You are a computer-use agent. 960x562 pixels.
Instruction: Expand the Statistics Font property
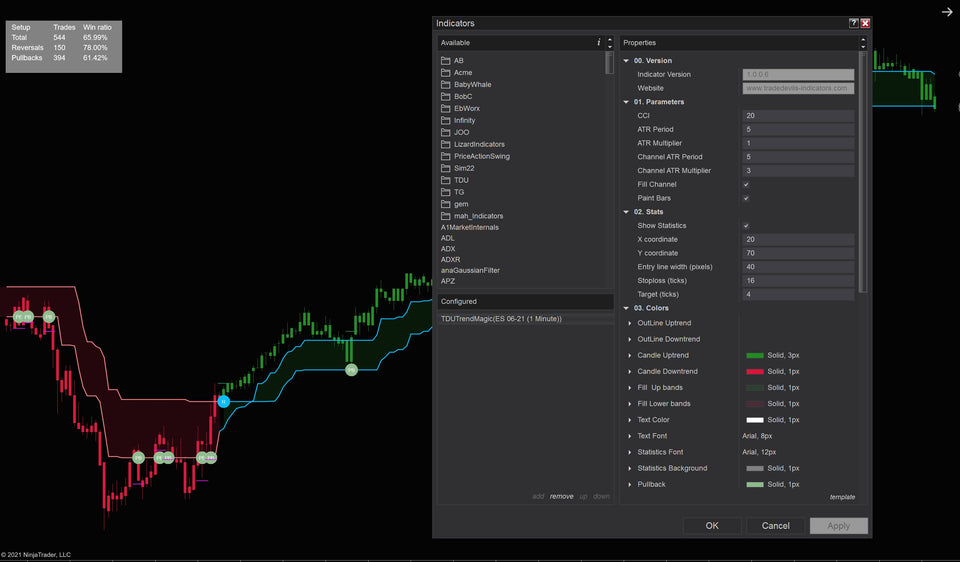[630, 452]
